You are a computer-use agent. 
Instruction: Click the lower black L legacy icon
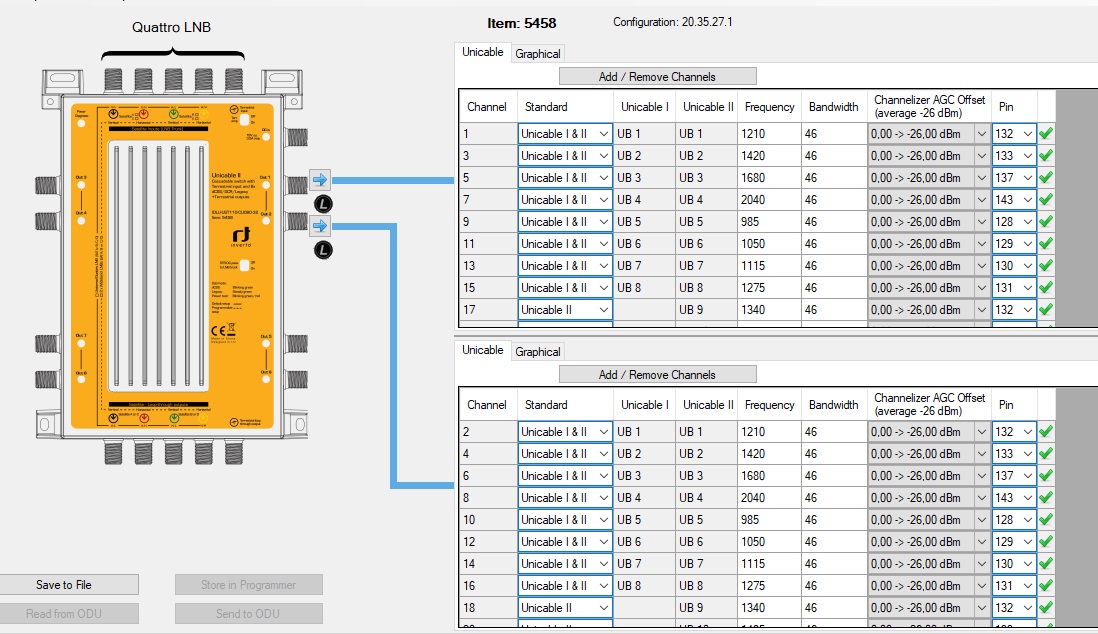click(x=322, y=249)
